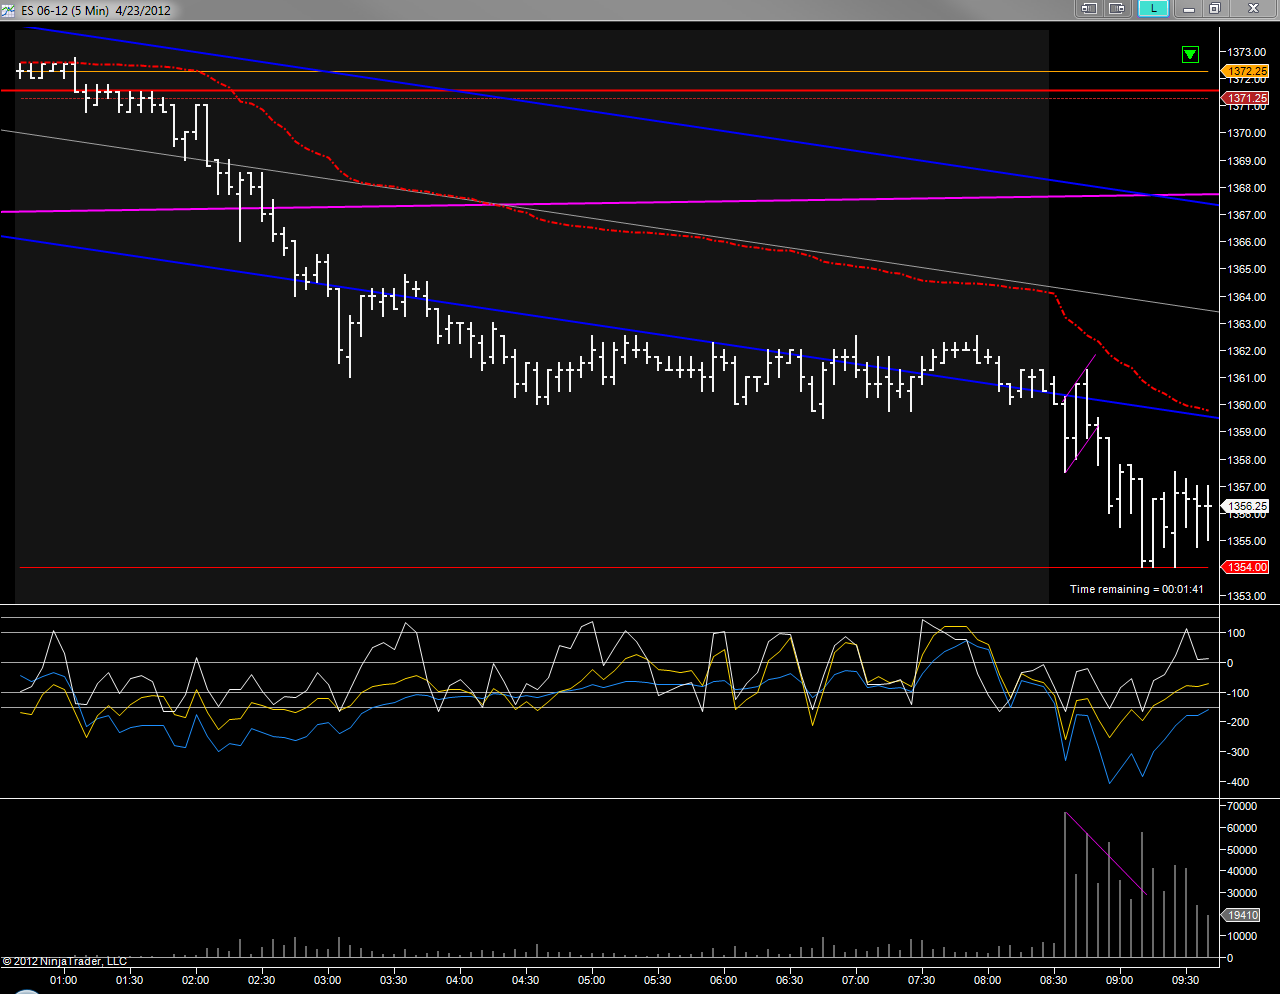
Task: Click the orange 1372.25 price marker
Action: tap(1246, 72)
